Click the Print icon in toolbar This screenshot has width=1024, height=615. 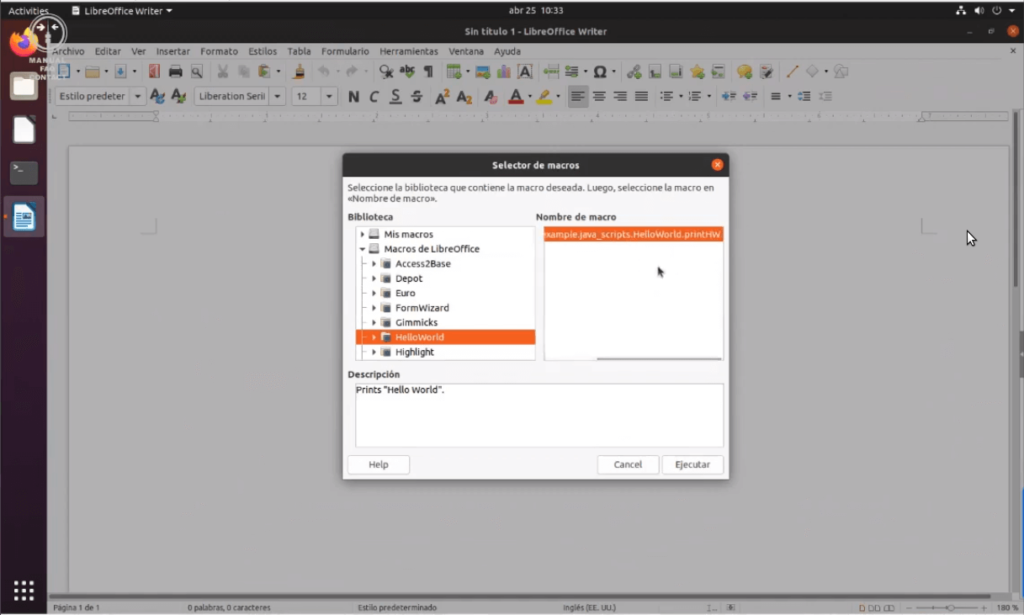pyautogui.click(x=176, y=72)
